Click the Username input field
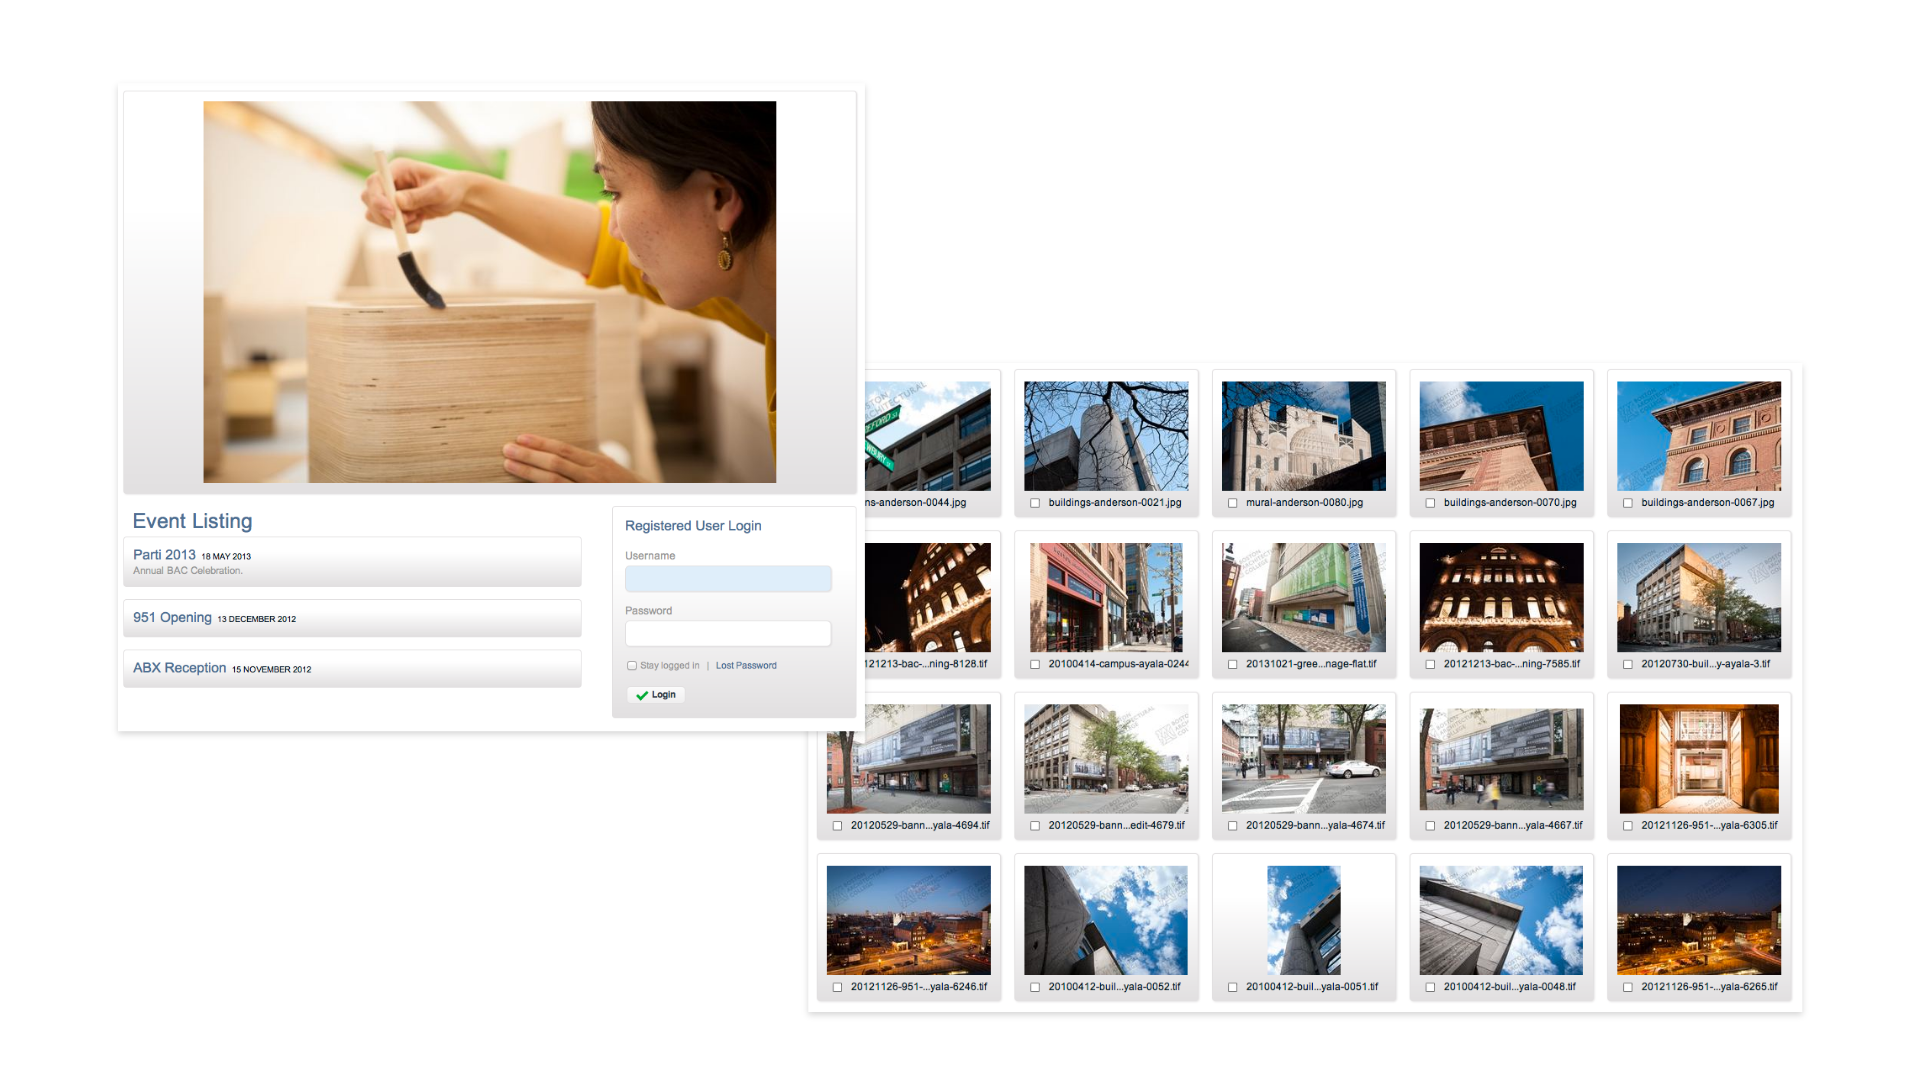 (727, 578)
